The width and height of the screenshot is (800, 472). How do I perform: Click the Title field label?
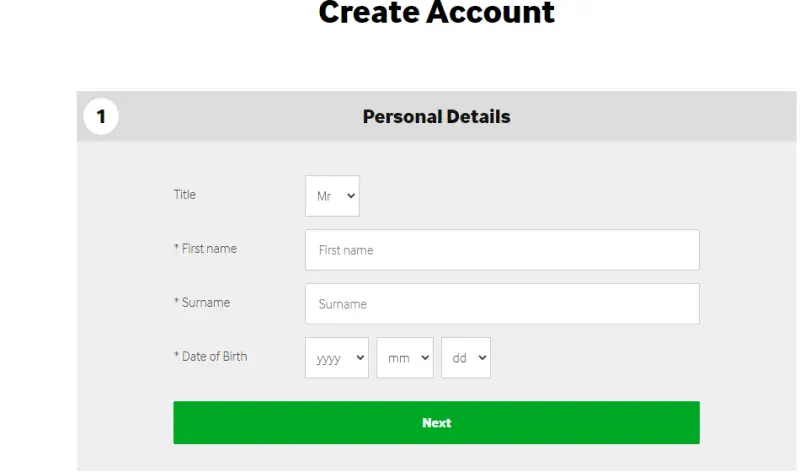point(185,195)
